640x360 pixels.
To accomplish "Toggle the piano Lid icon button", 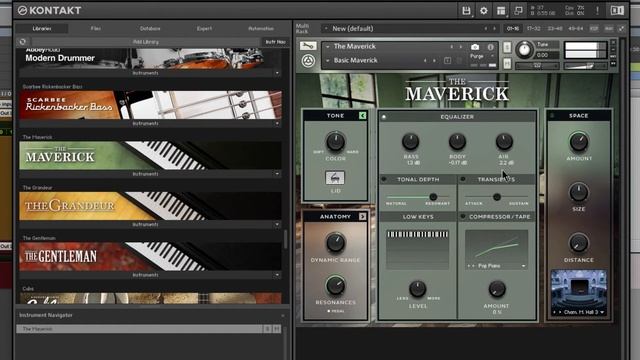I will point(335,178).
